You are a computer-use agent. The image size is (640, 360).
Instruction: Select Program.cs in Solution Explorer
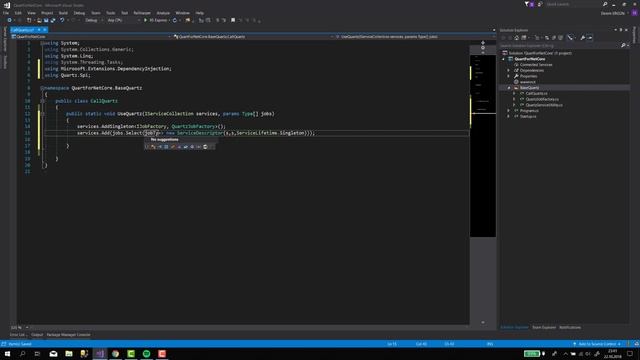[529, 111]
